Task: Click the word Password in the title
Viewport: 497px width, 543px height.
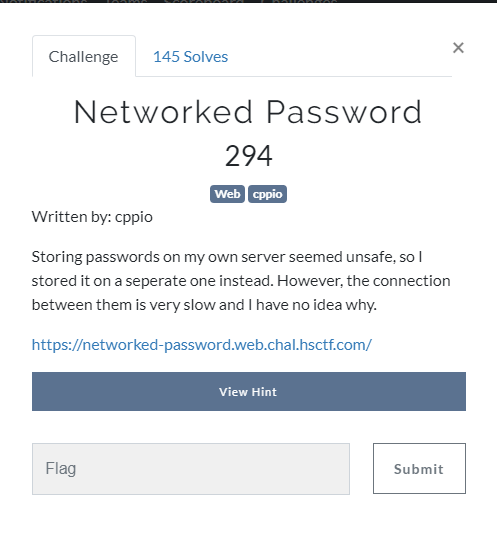Action: point(344,112)
